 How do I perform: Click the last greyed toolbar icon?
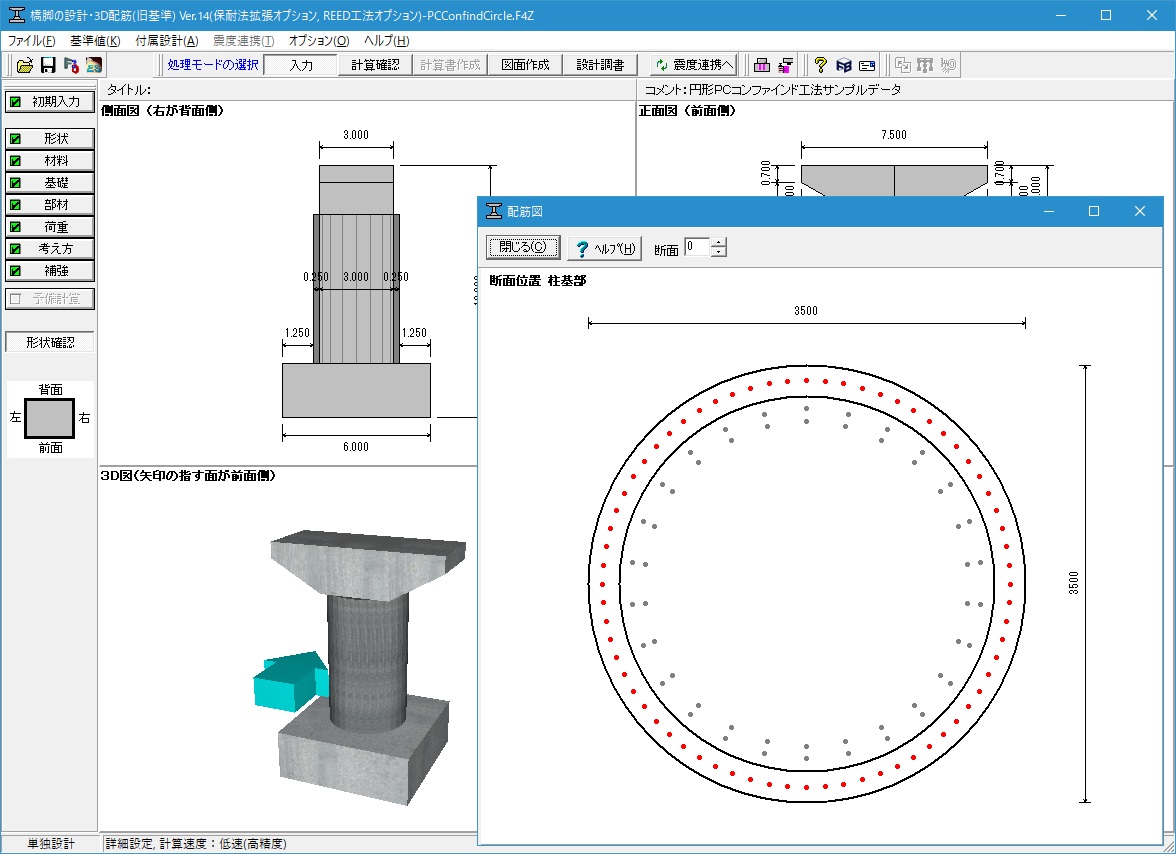[948, 65]
